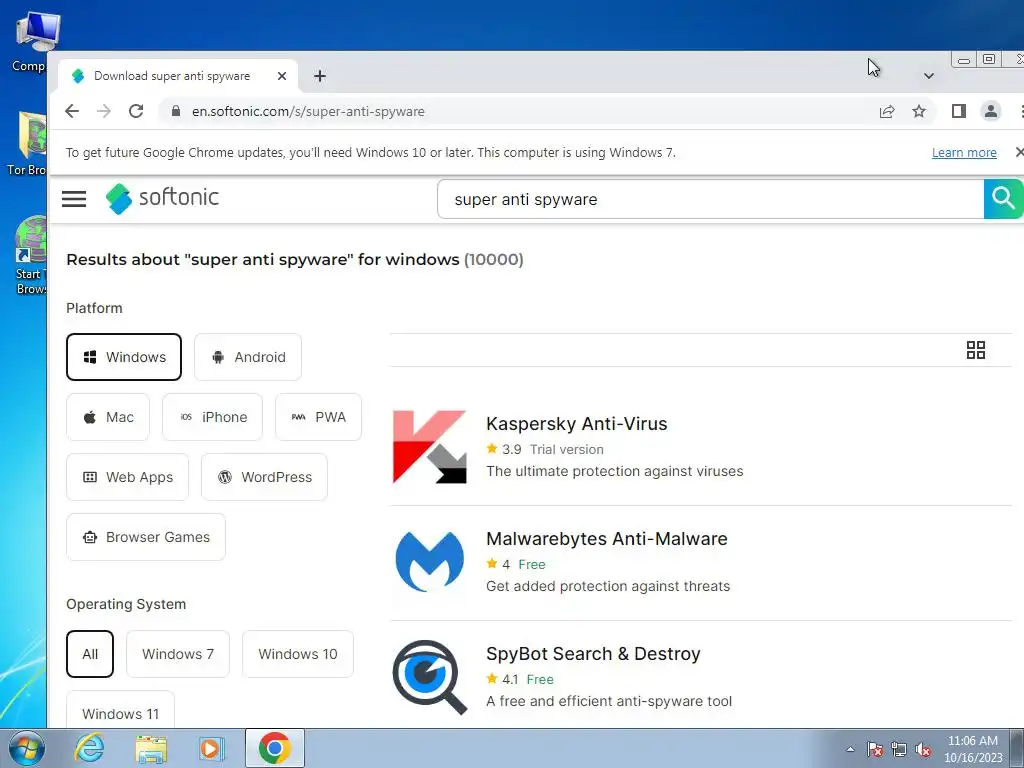The height and width of the screenshot is (768, 1024).
Task: Open the Tor Browser desktop folder
Action: click(27, 144)
